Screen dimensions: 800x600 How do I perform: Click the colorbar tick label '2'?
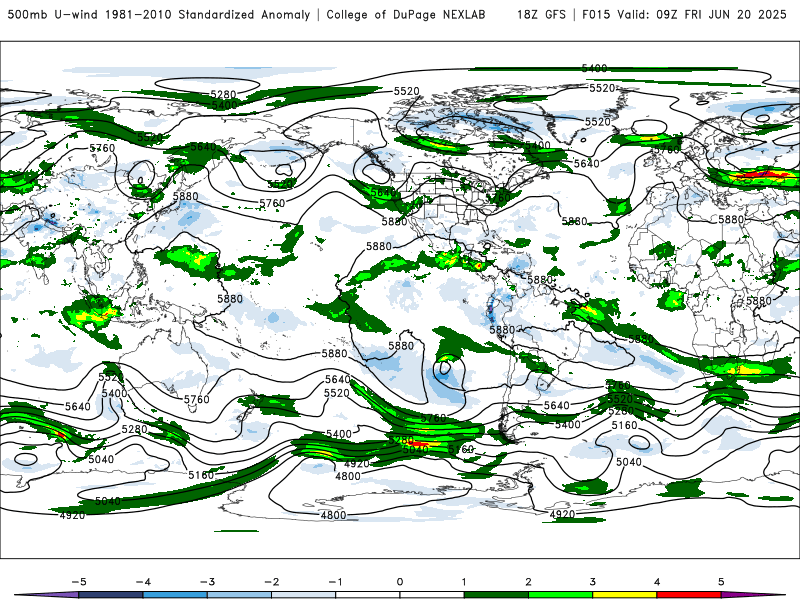529,582
